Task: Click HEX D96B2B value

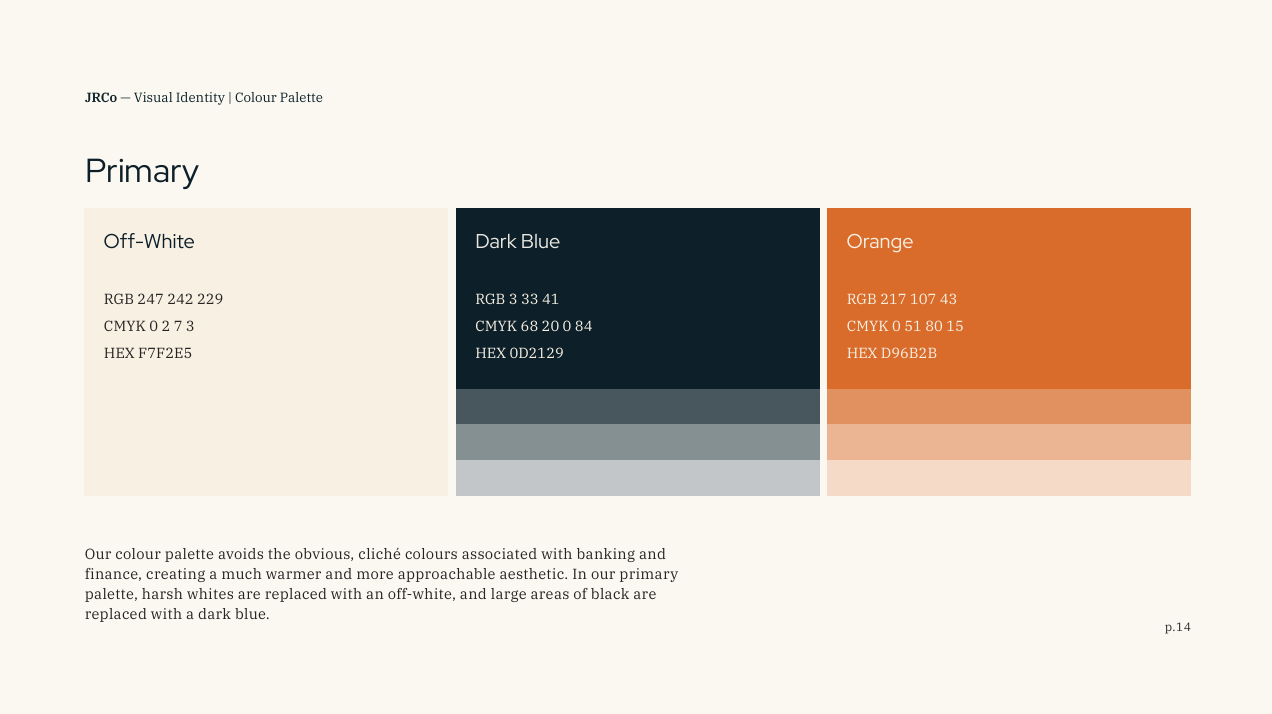Action: click(892, 353)
